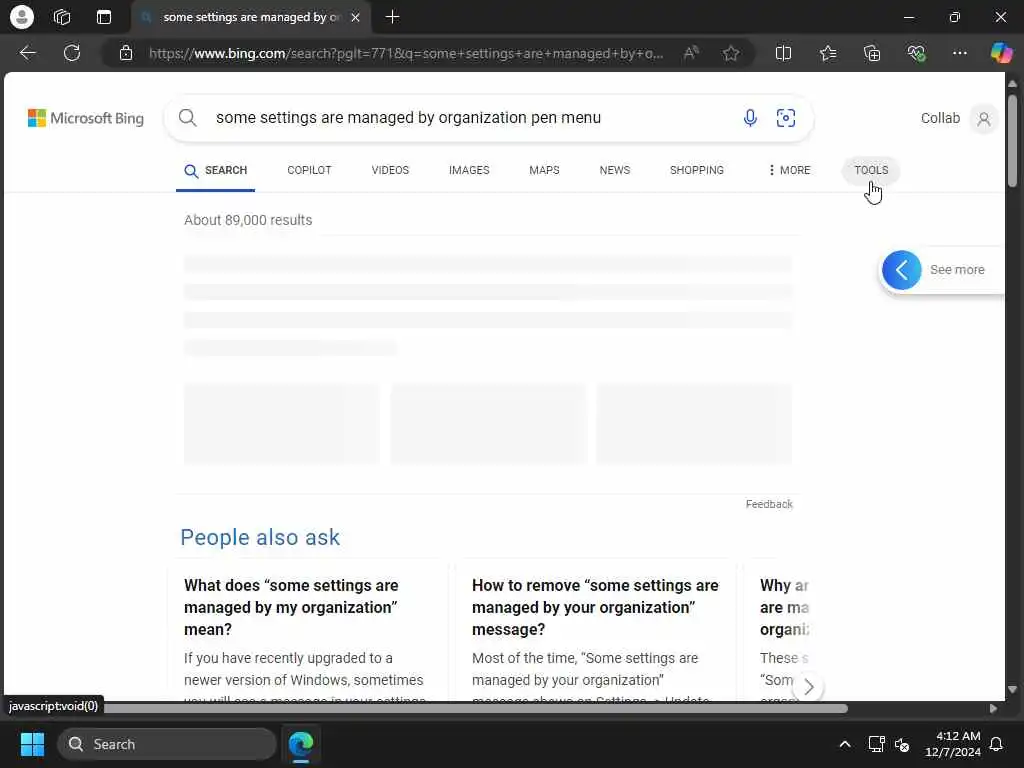Viewport: 1024px width, 768px height.
Task: Open Browser essentials heart icon
Action: (x=916, y=53)
